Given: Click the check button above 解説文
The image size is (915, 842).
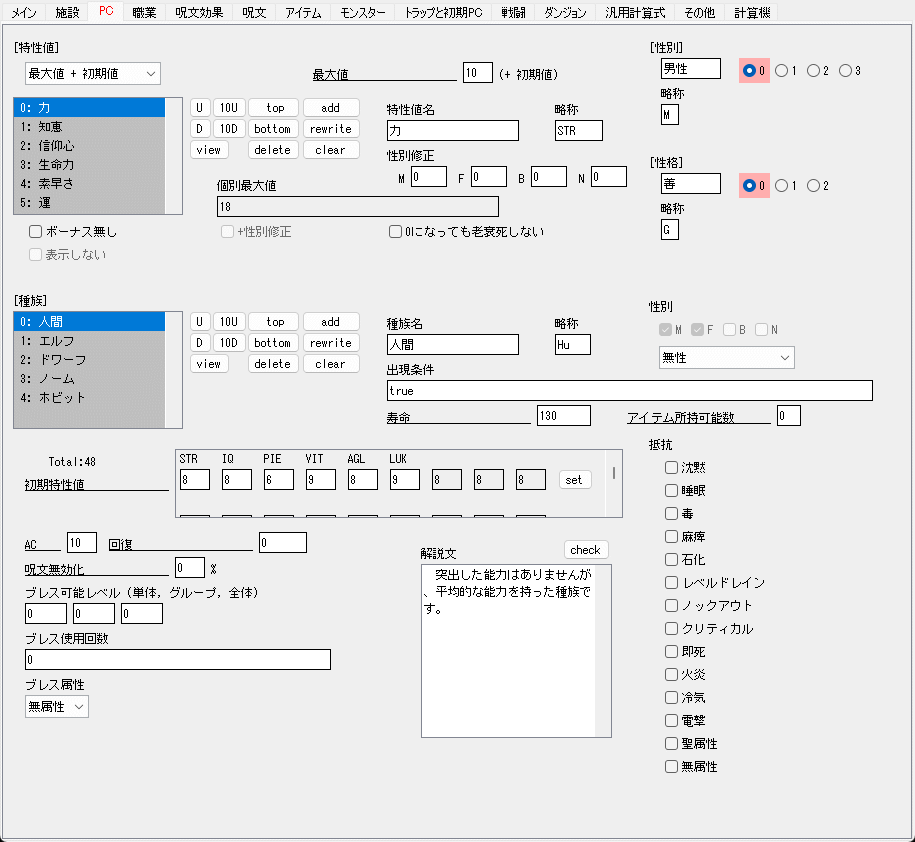Looking at the screenshot, I should pyautogui.click(x=585, y=550).
